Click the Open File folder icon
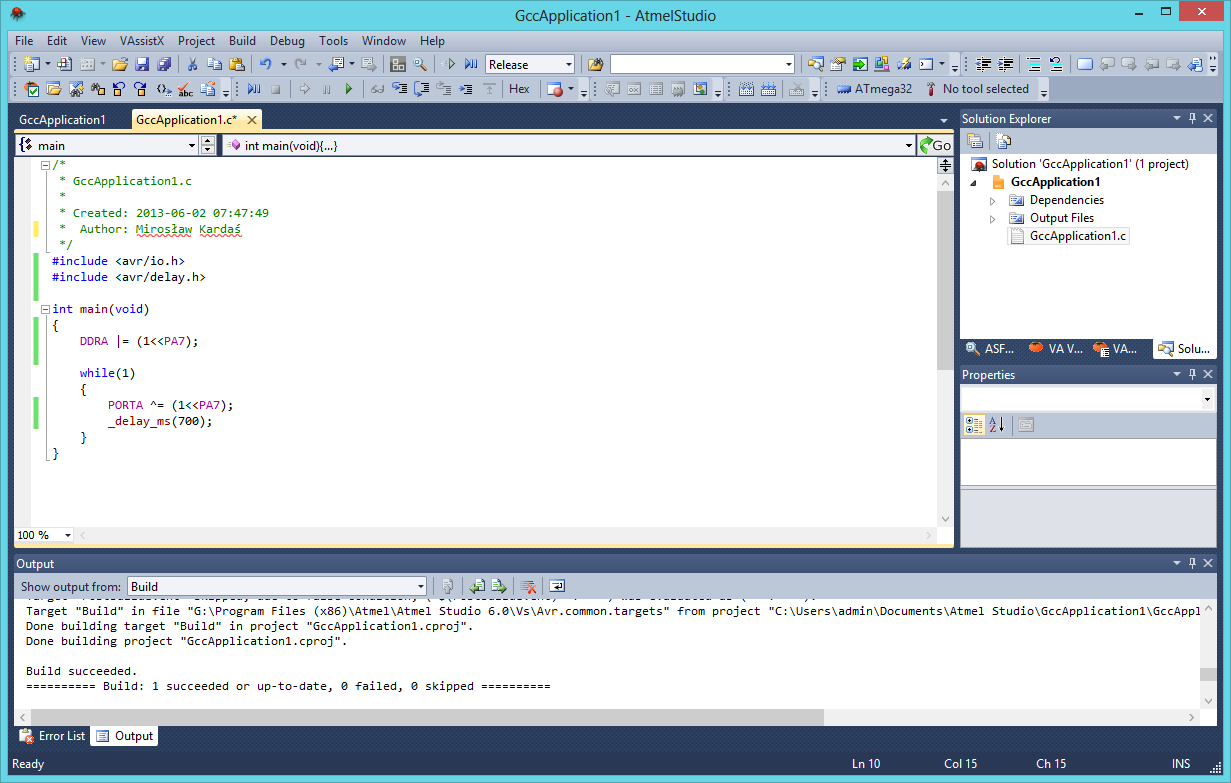 coord(119,64)
